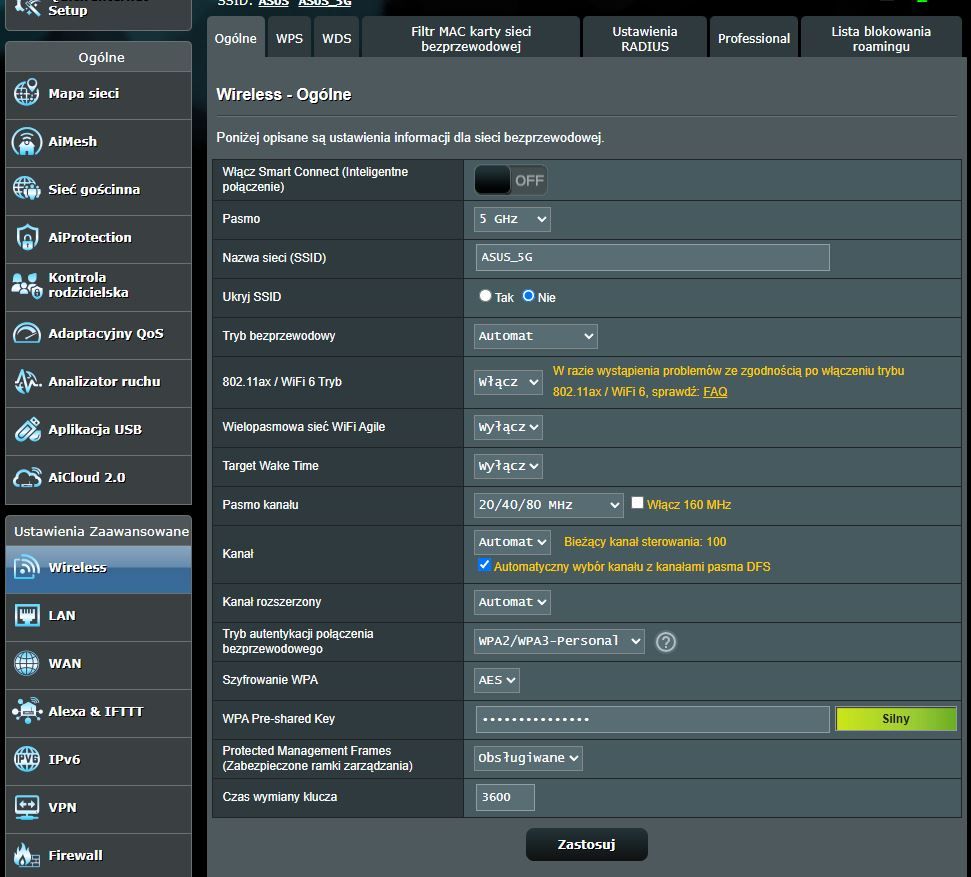Click Nazwa sieci SSID input field
Image resolution: width=971 pixels, height=877 pixels.
tap(652, 257)
